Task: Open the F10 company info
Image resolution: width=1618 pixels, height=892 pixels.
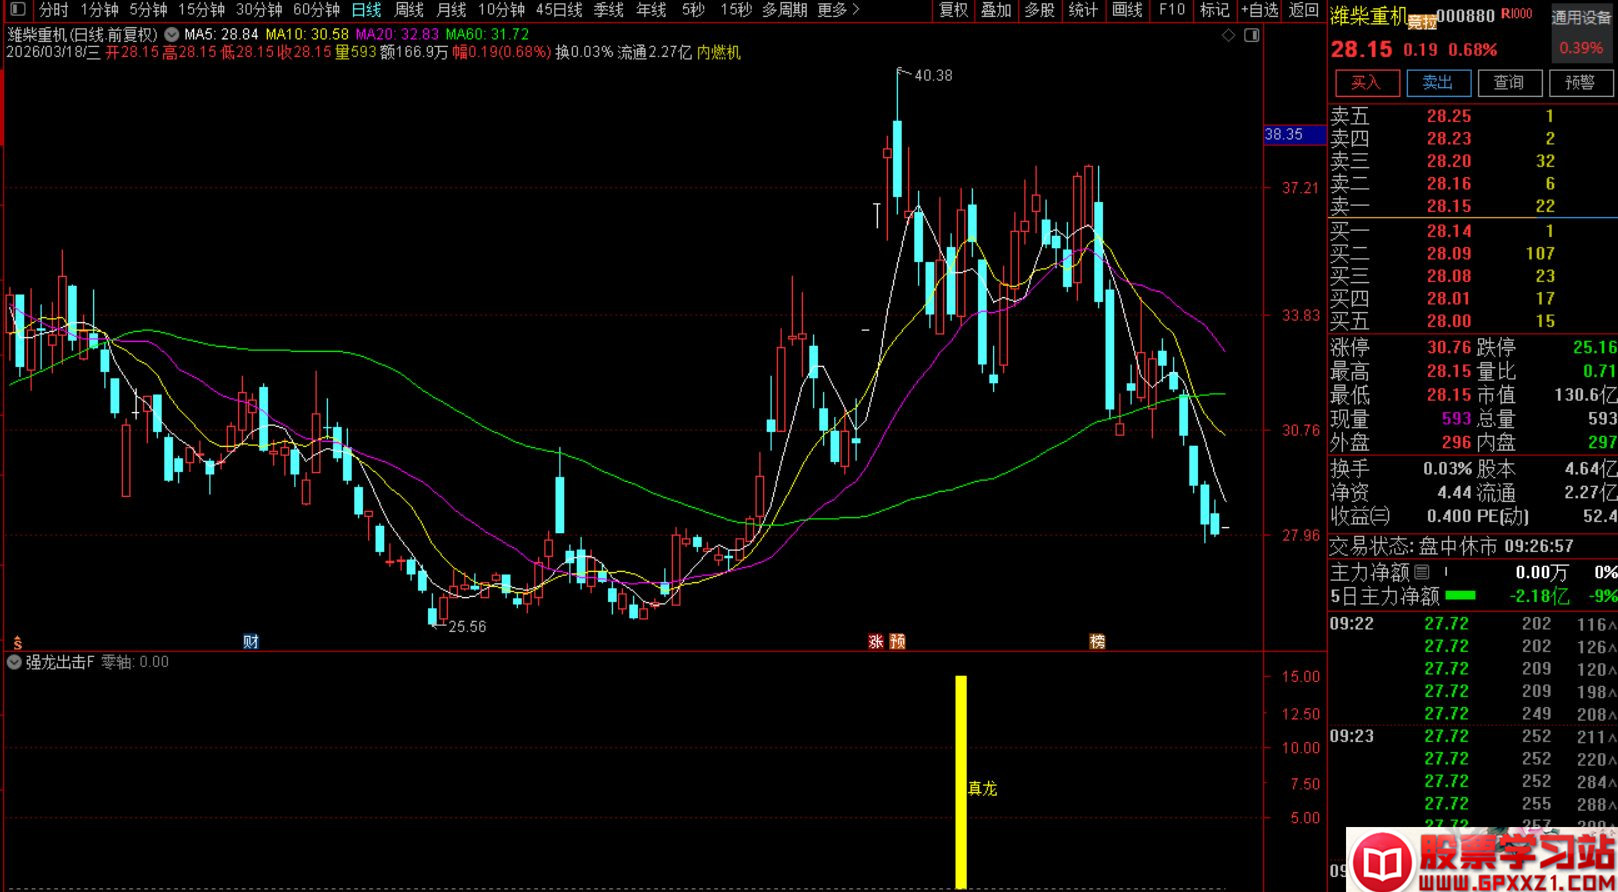Action: pyautogui.click(x=1171, y=10)
